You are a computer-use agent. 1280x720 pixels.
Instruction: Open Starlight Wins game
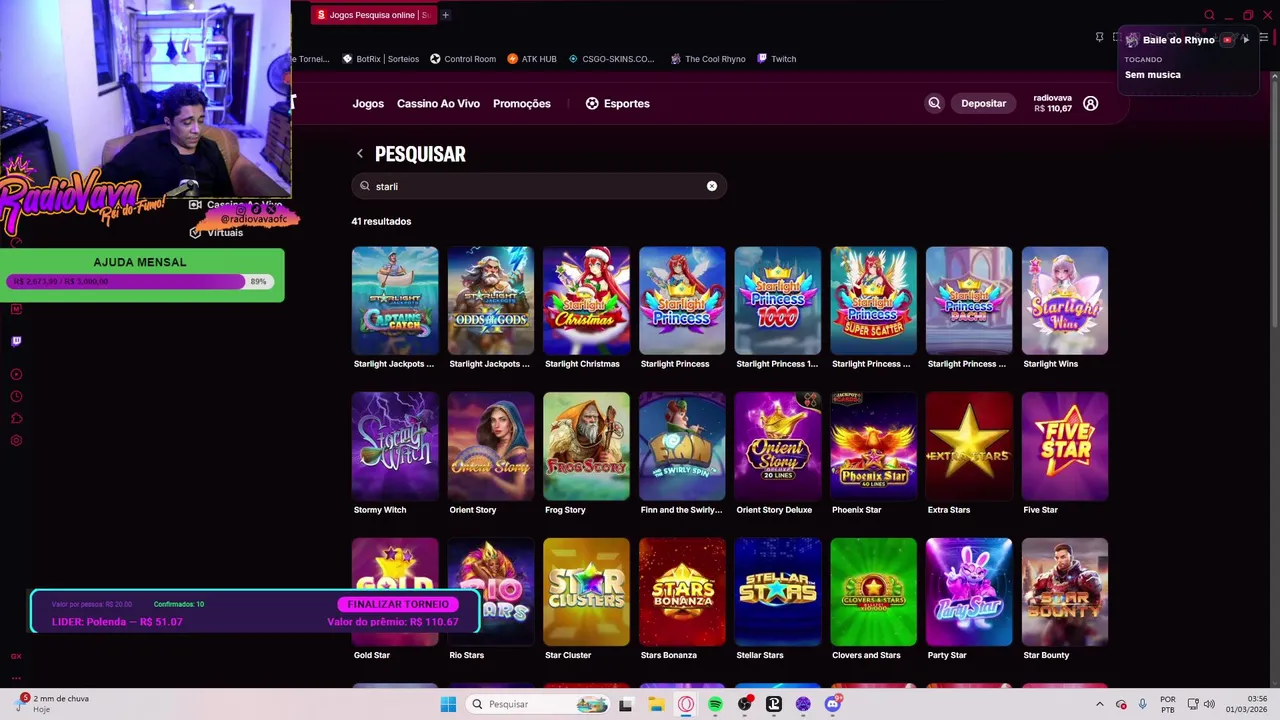[1065, 300]
